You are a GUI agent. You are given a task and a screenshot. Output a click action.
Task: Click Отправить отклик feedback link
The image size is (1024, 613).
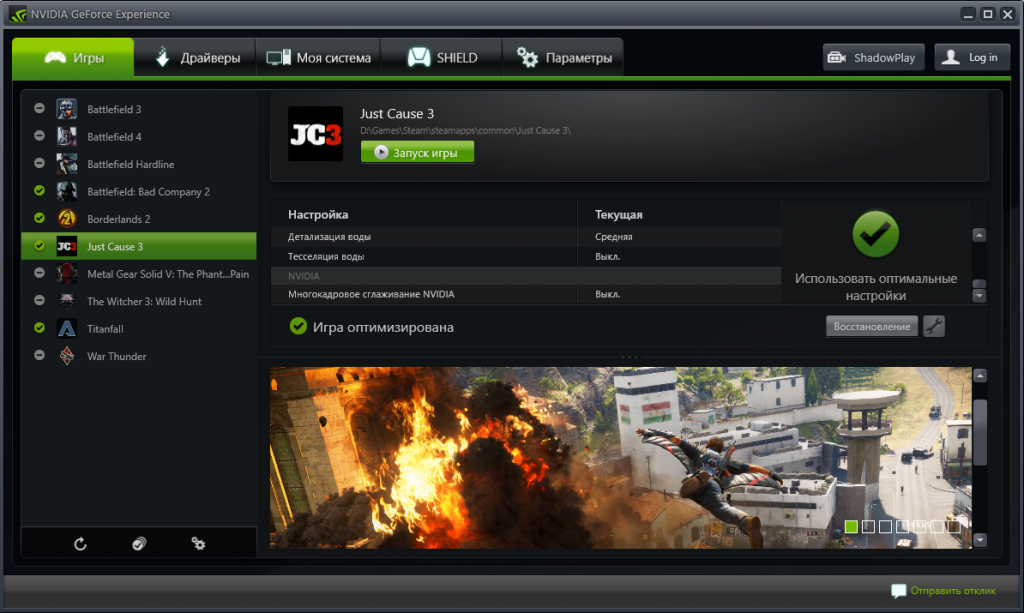coord(953,591)
